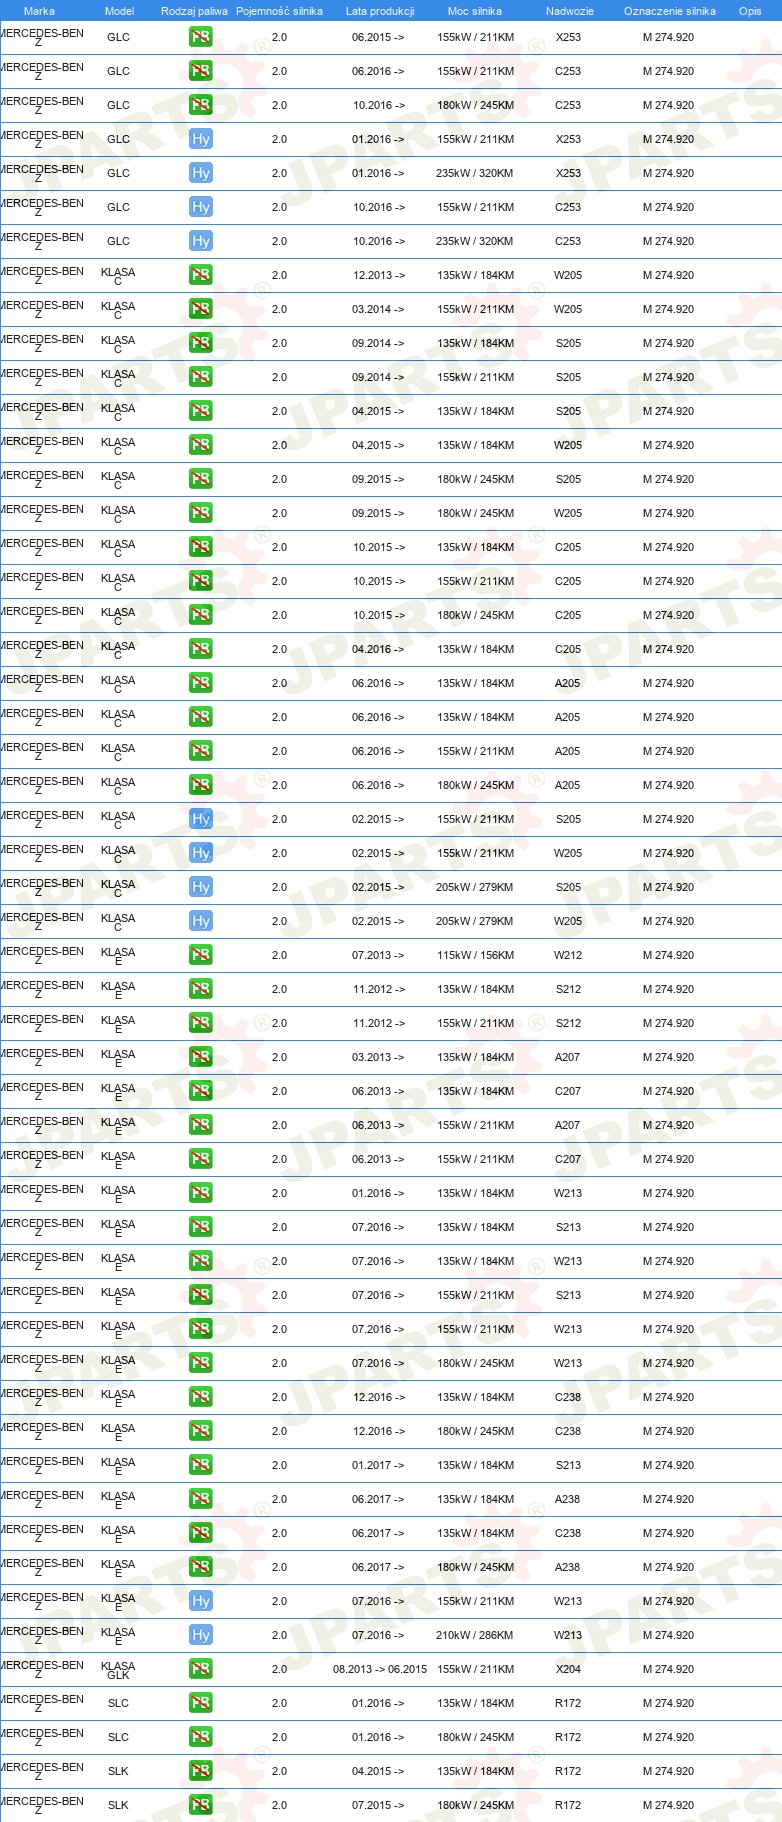This screenshot has height=1822, width=782.
Task: Select A238 body cell in the 180kW row
Action: pos(568,1567)
